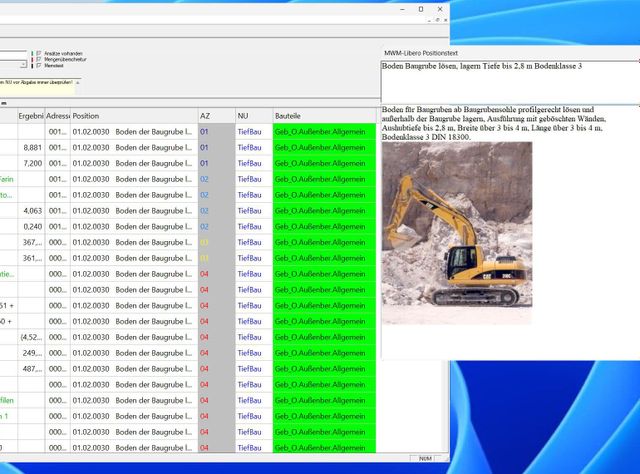Click green Bauteile cell in the 487 row

coord(324,369)
